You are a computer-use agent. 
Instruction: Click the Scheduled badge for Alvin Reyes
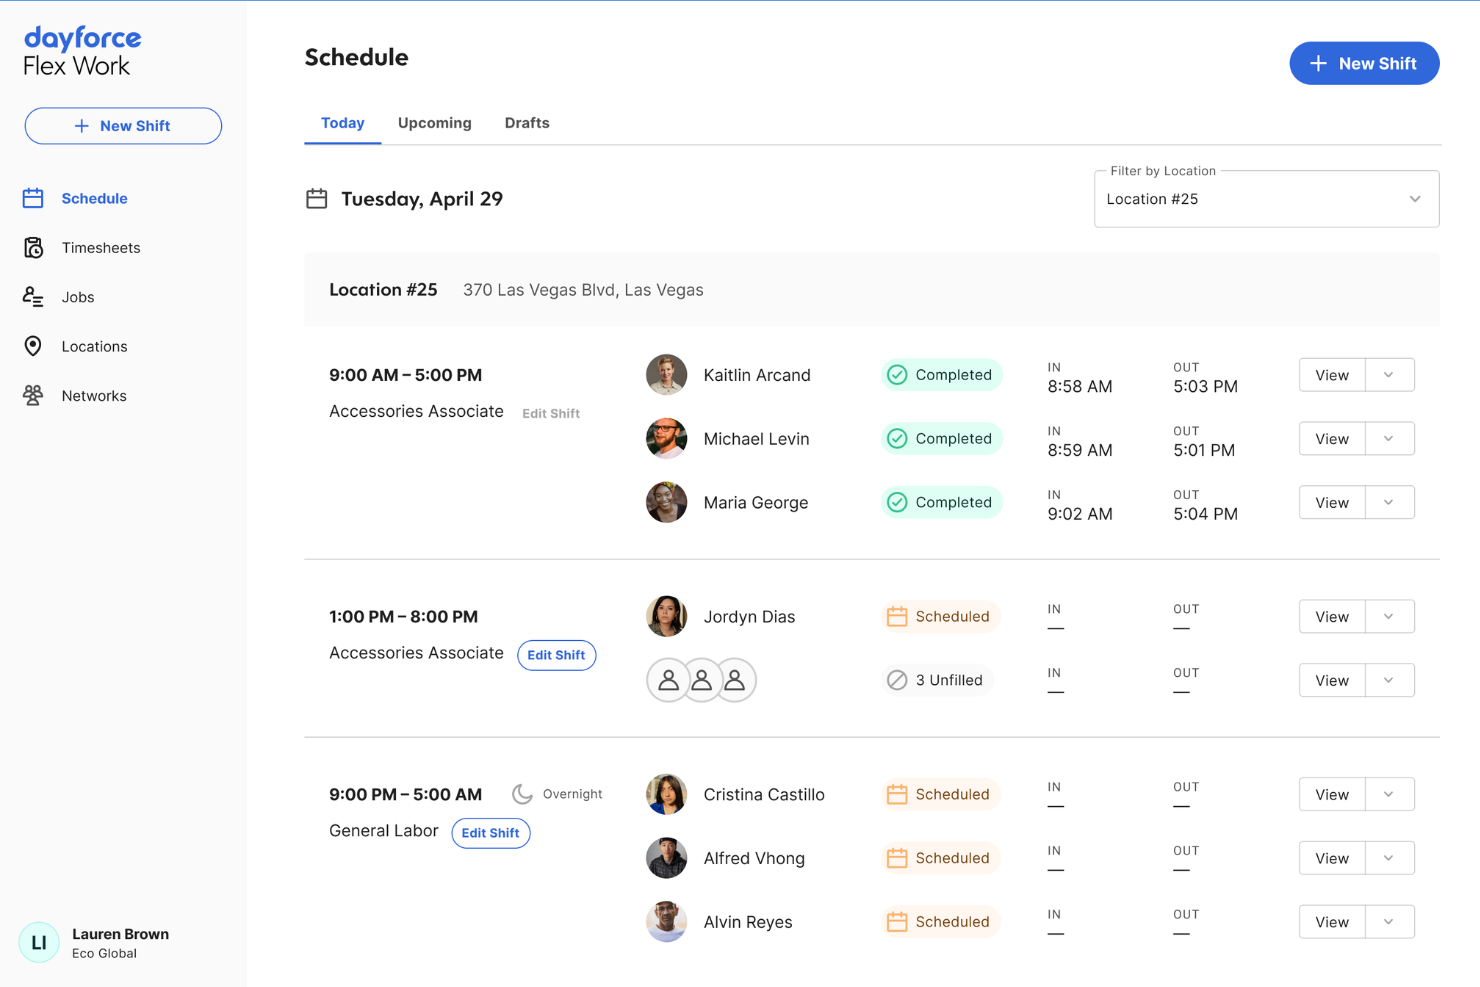(x=940, y=922)
